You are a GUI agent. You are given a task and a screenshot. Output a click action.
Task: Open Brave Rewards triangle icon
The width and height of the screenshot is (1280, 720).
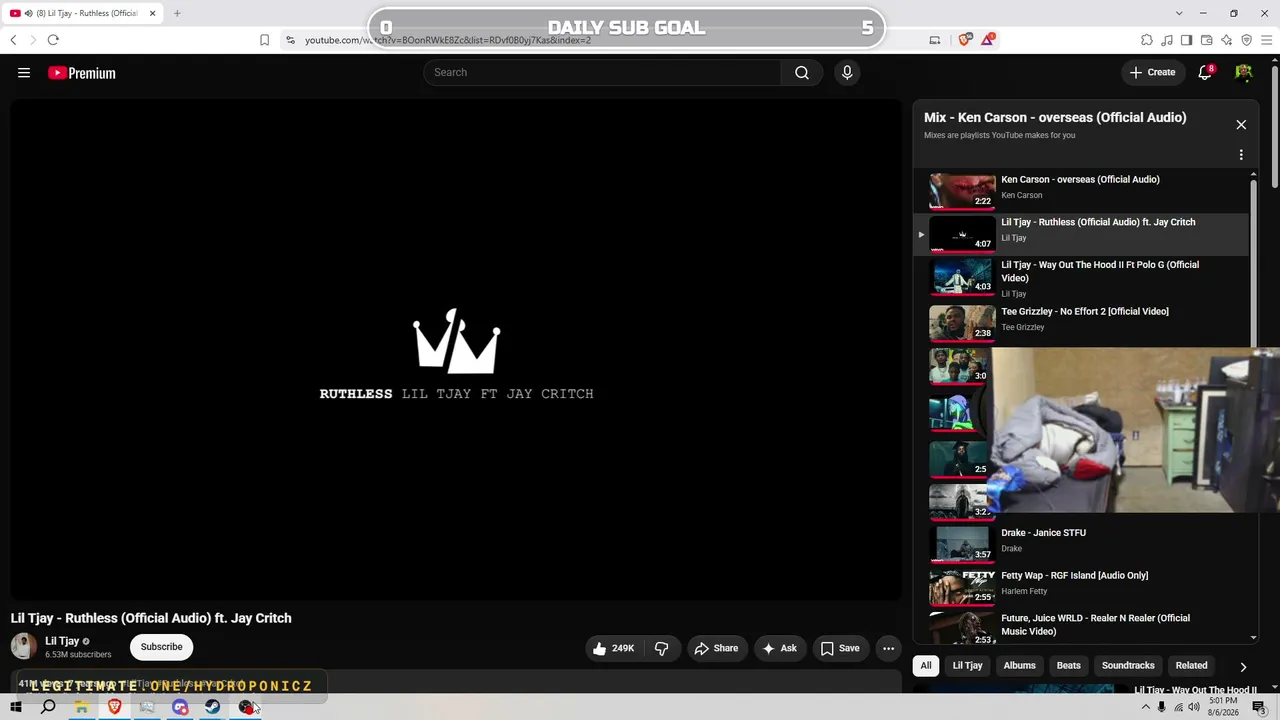tap(988, 40)
